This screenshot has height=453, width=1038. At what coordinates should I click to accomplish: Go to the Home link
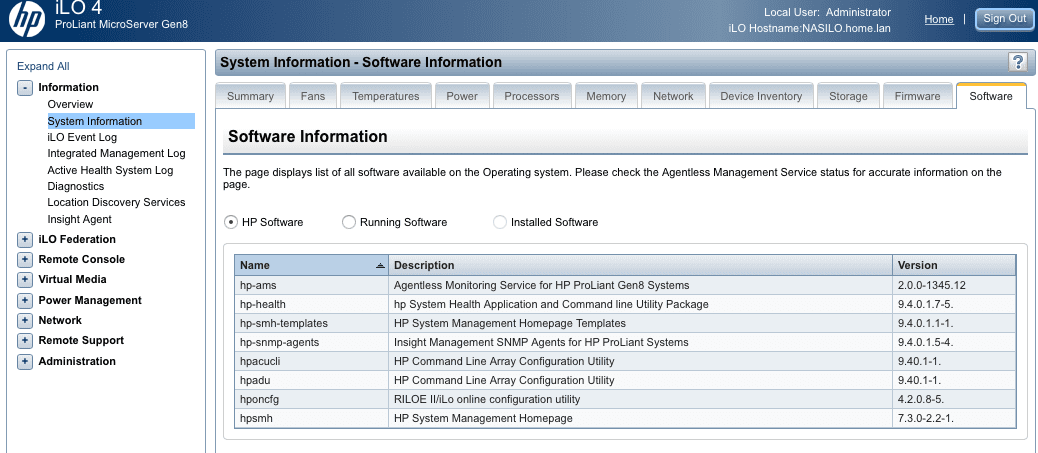(938, 19)
